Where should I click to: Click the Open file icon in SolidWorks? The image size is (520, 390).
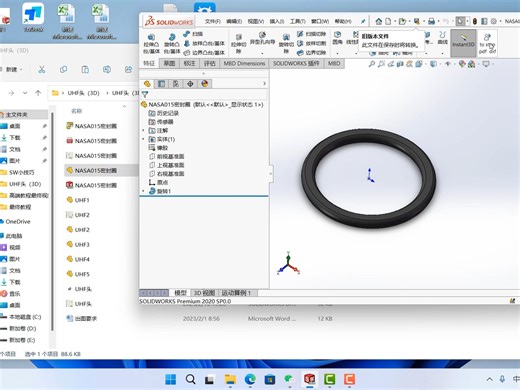(x=402, y=21)
